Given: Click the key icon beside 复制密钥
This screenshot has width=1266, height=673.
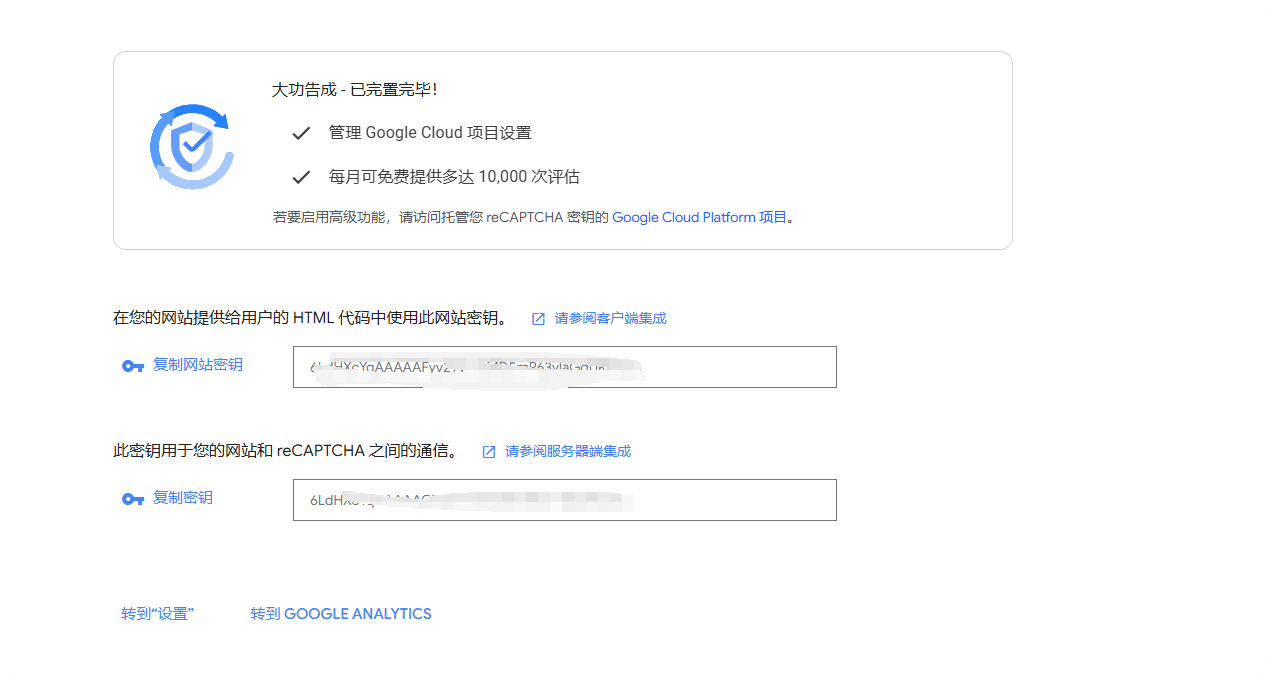Looking at the screenshot, I should (133, 499).
